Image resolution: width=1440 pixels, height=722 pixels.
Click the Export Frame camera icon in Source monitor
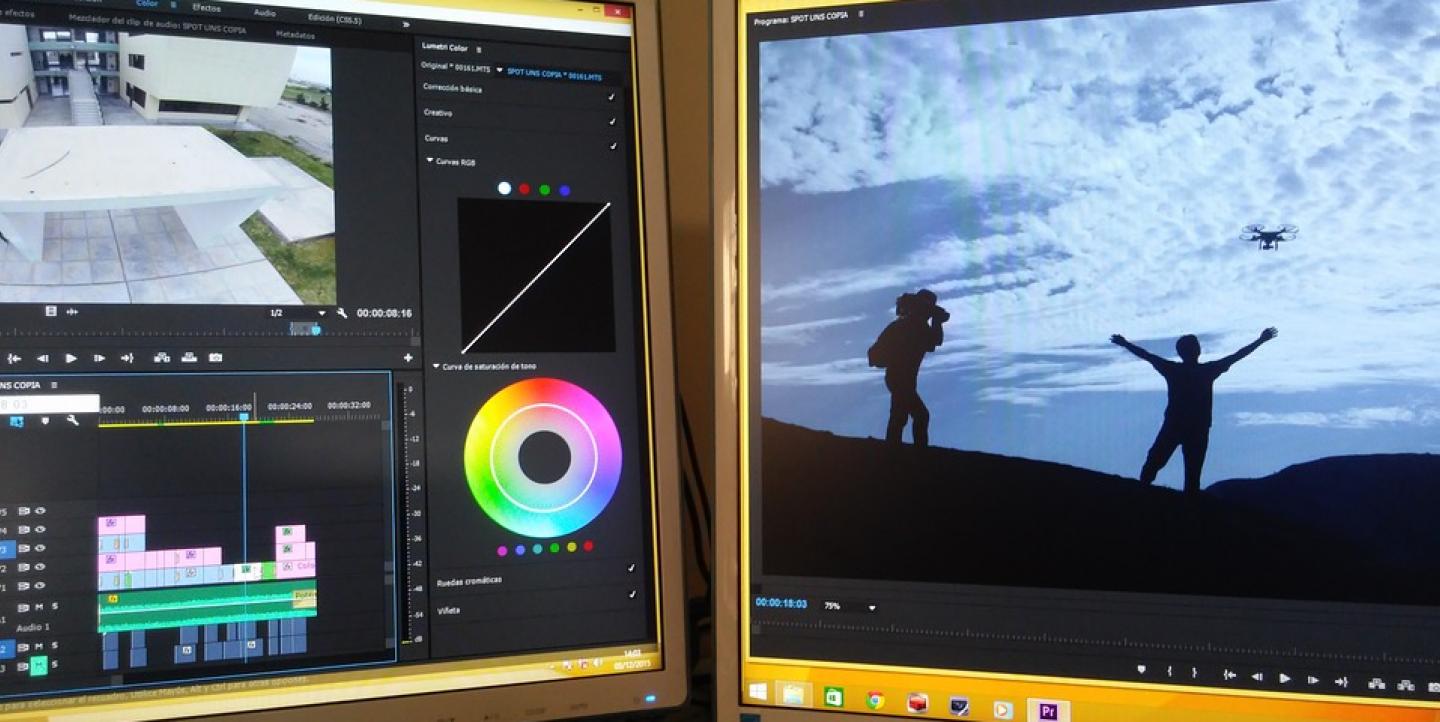pyautogui.click(x=215, y=358)
